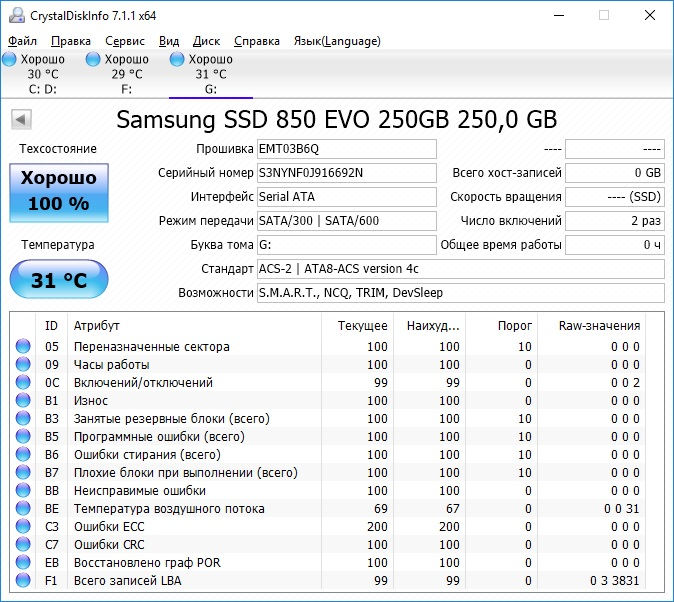
Task: Click status icon for attribute B1 Износ
Action: point(23,400)
